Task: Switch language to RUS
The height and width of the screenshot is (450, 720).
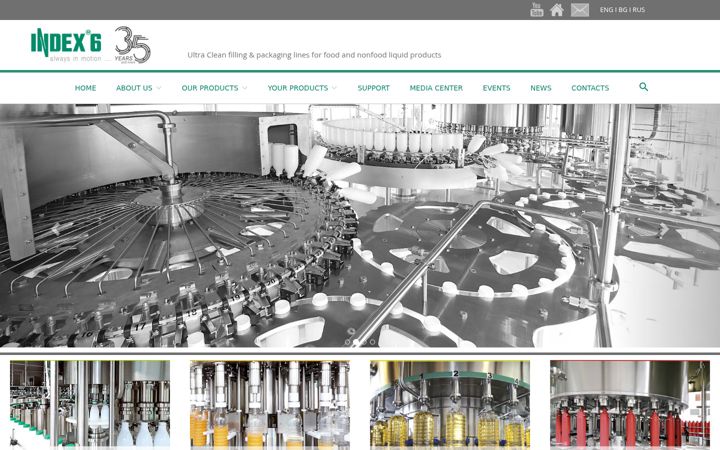Action: pos(639,10)
